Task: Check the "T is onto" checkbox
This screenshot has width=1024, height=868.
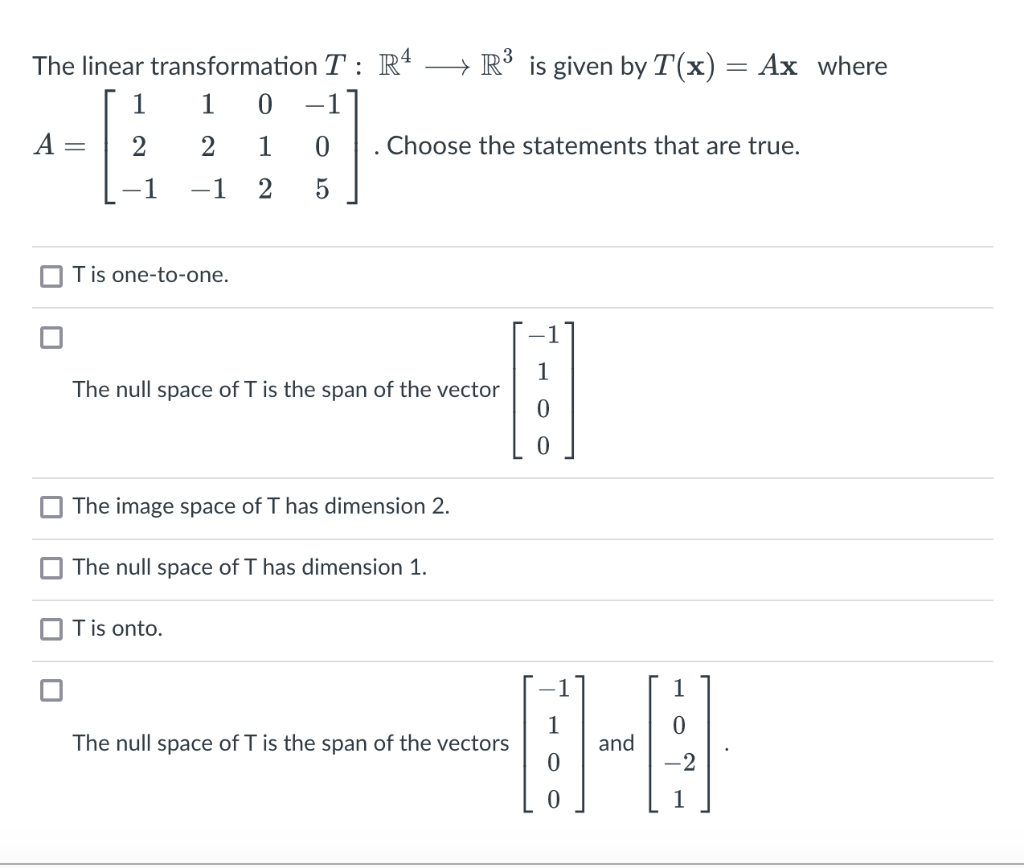Action: point(50,630)
